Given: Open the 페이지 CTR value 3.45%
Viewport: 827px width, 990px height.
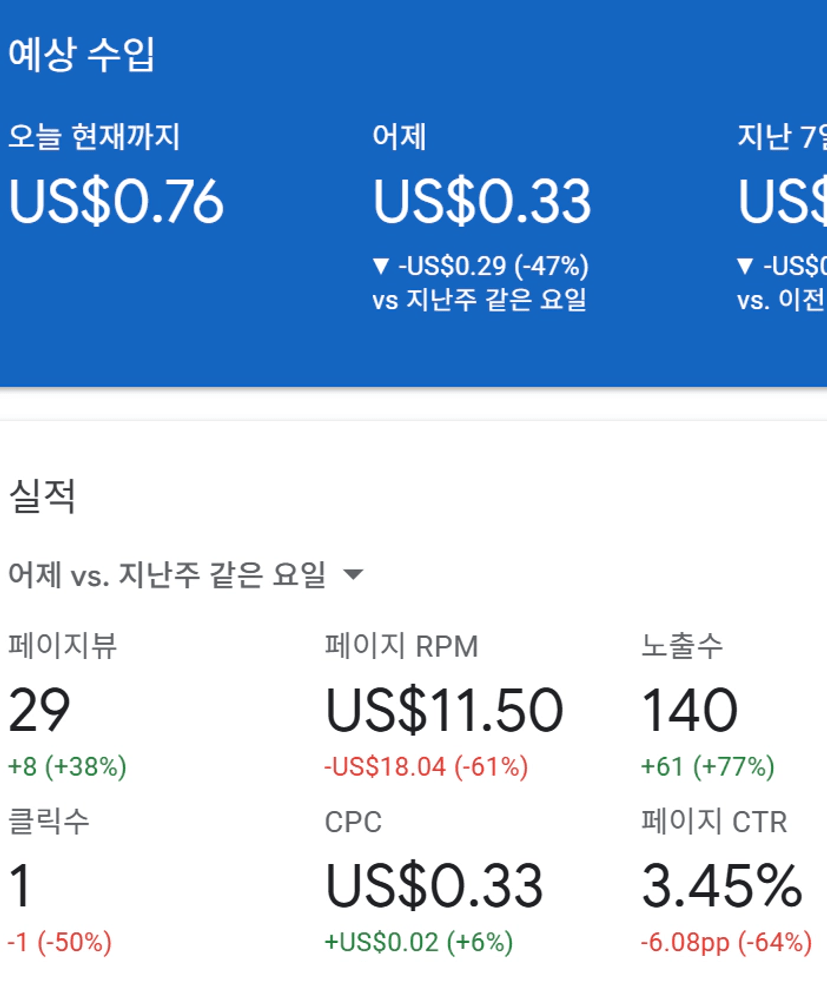Looking at the screenshot, I should click(x=721, y=886).
